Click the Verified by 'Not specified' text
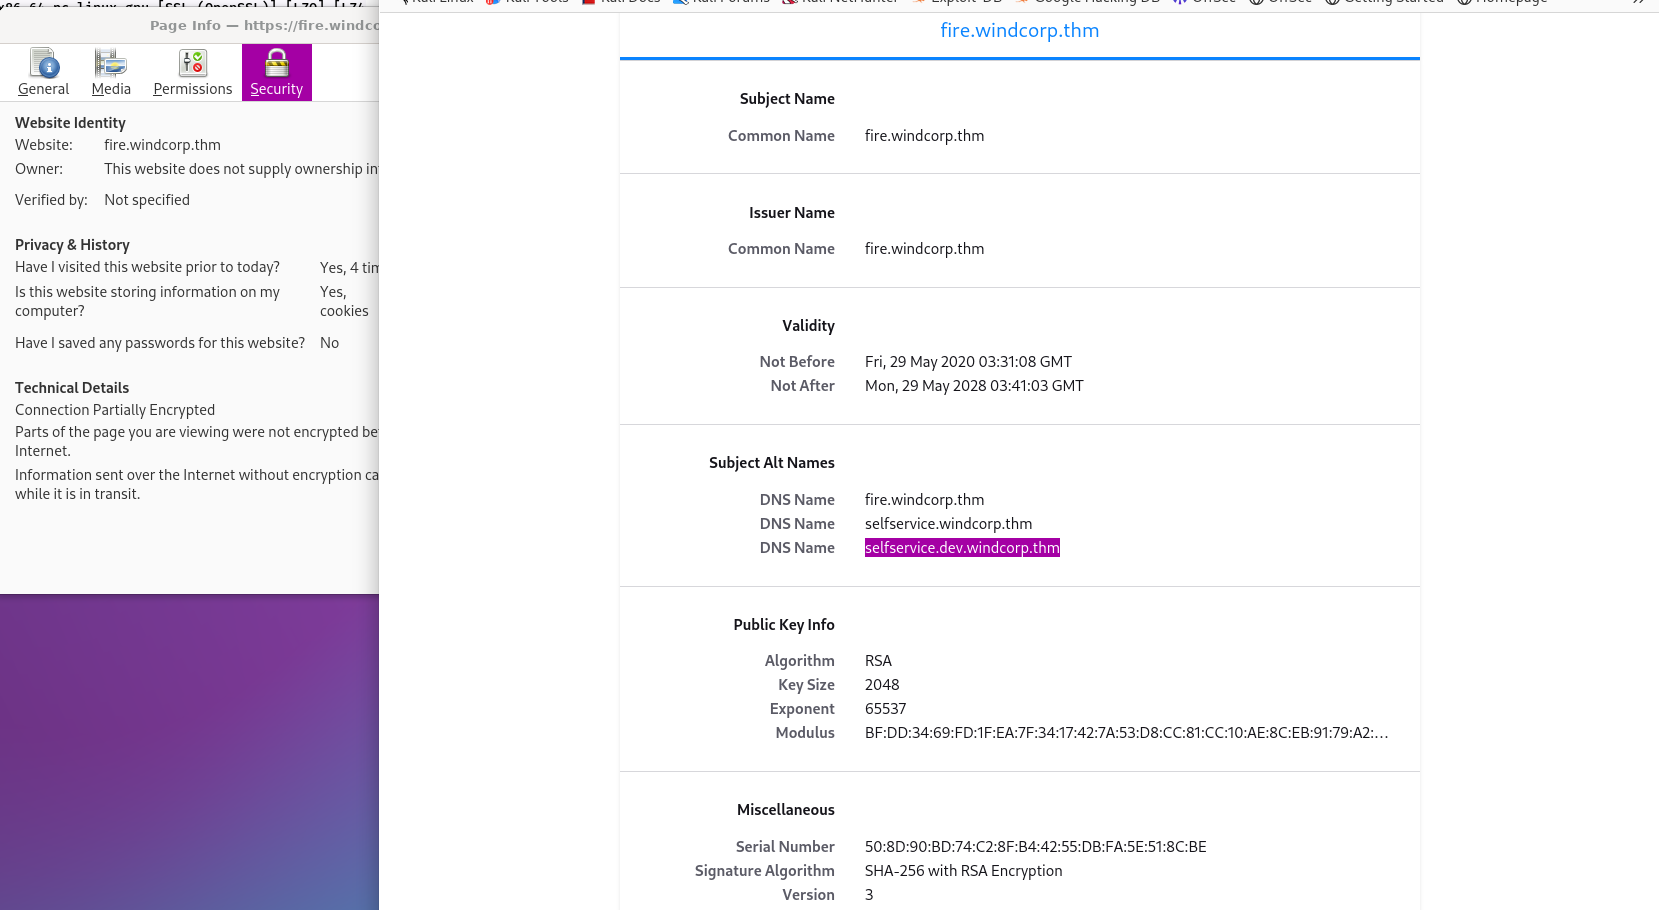Image resolution: width=1659 pixels, height=910 pixels. [x=147, y=200]
